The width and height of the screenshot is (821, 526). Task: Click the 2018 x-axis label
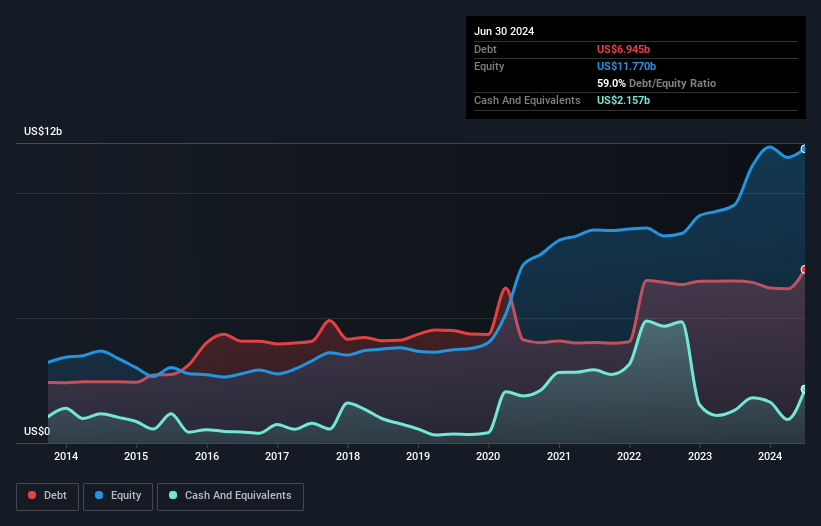tap(348, 456)
